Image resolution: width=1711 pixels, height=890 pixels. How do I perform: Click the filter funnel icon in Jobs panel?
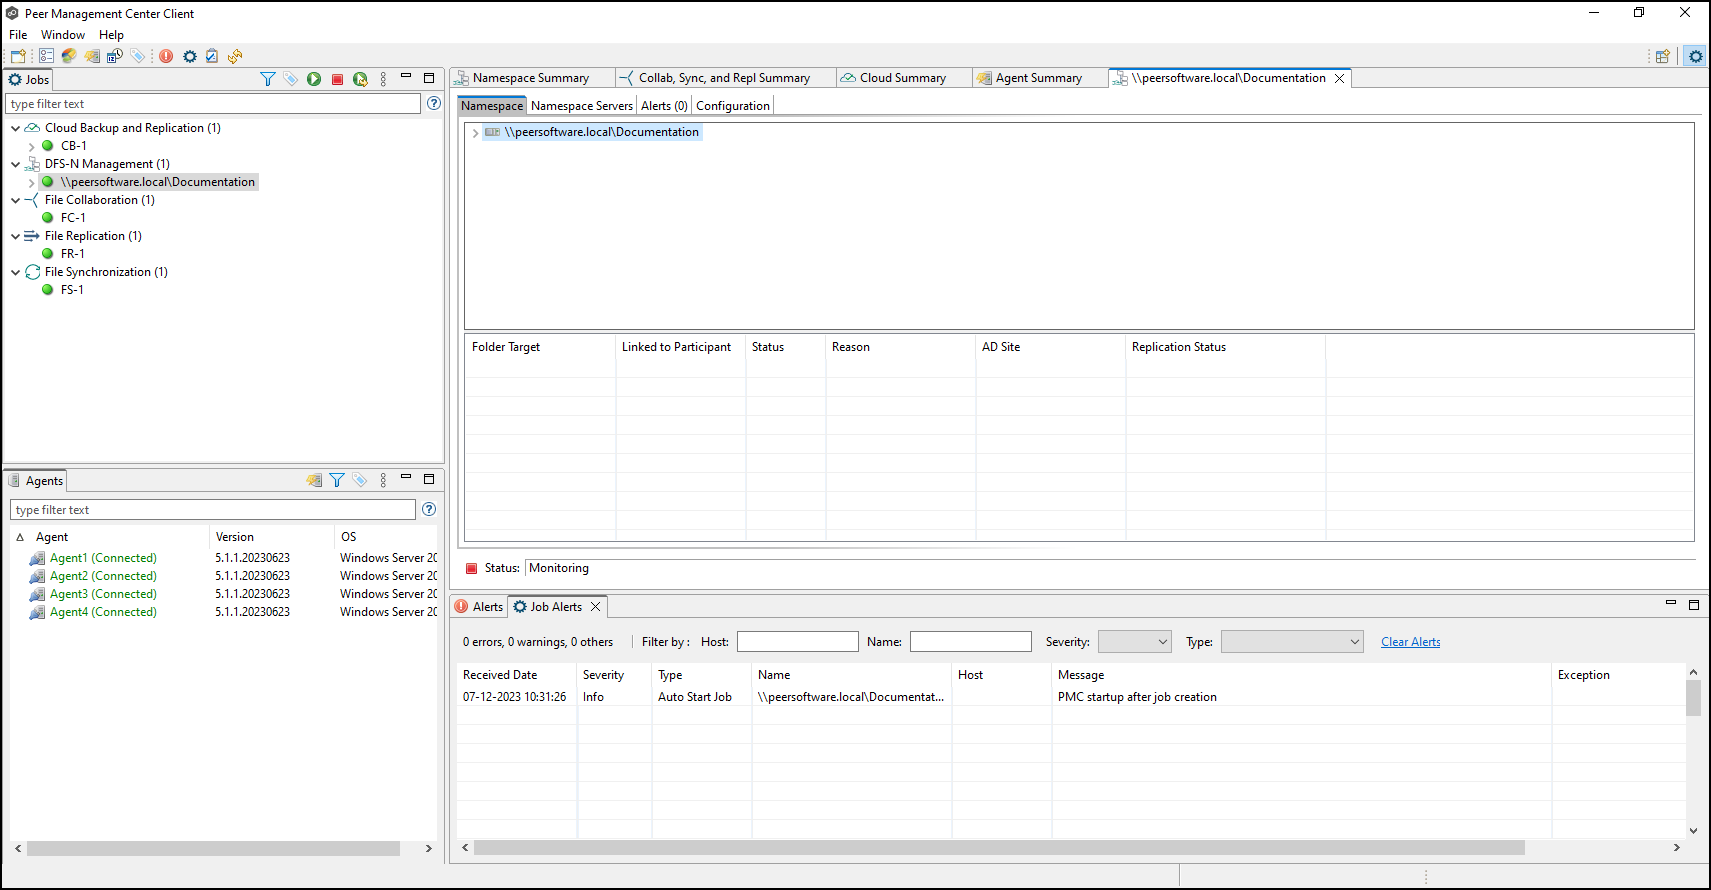[x=267, y=79]
